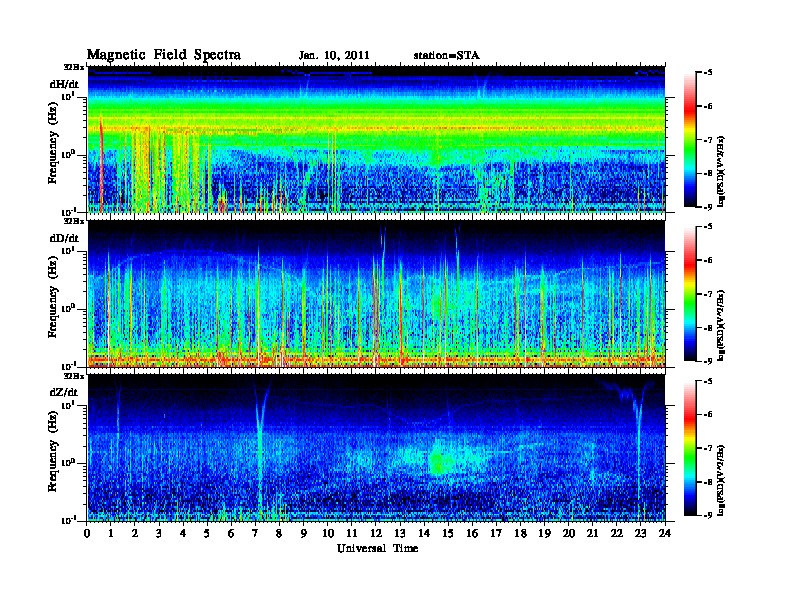Click the "-7" value on the dD/dt colorbar
The image size is (792, 612).
(708, 294)
